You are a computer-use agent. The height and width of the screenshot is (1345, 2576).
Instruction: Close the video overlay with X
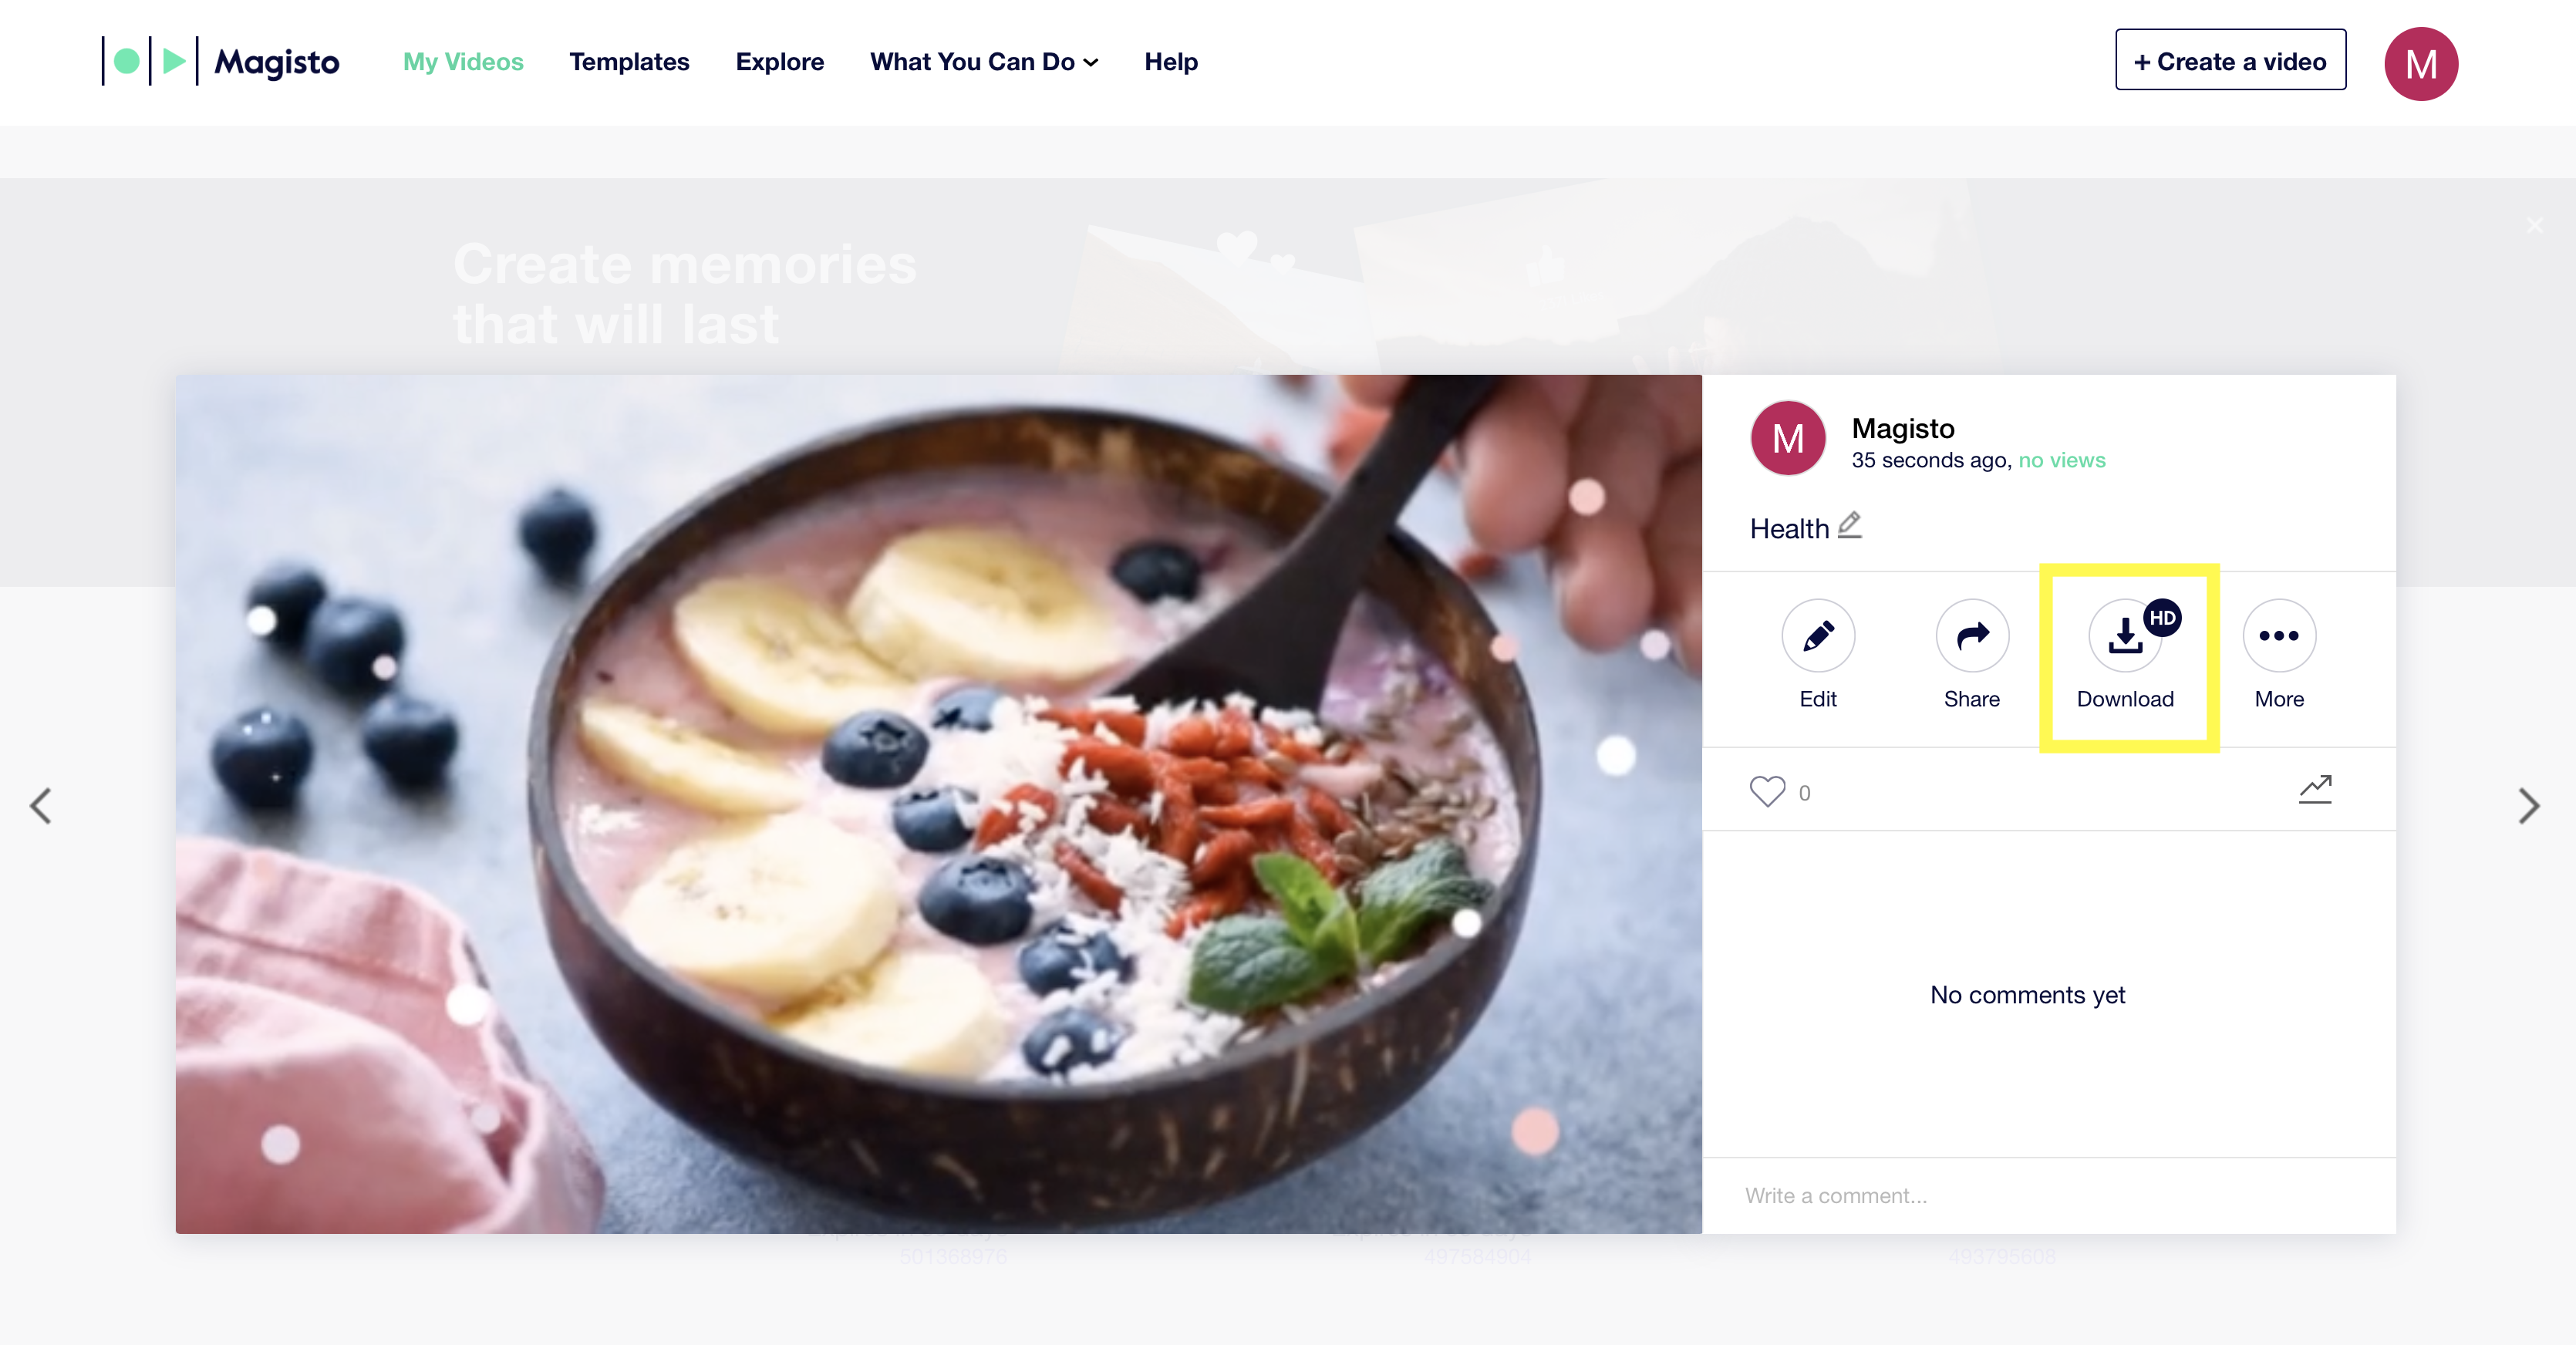[x=2535, y=225]
